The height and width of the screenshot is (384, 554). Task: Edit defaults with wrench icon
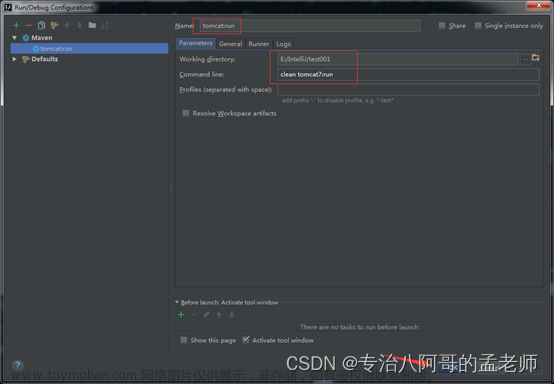coord(54,25)
